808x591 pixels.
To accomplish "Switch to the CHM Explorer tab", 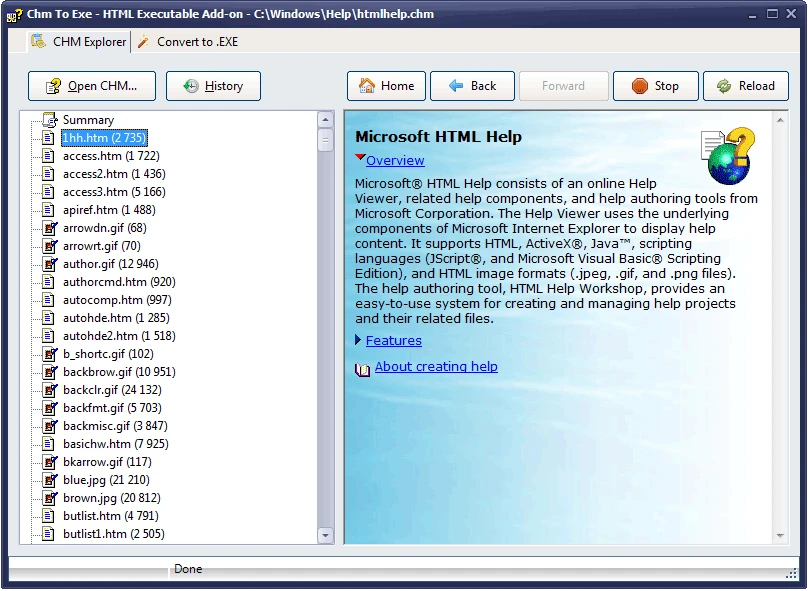I will pos(79,42).
